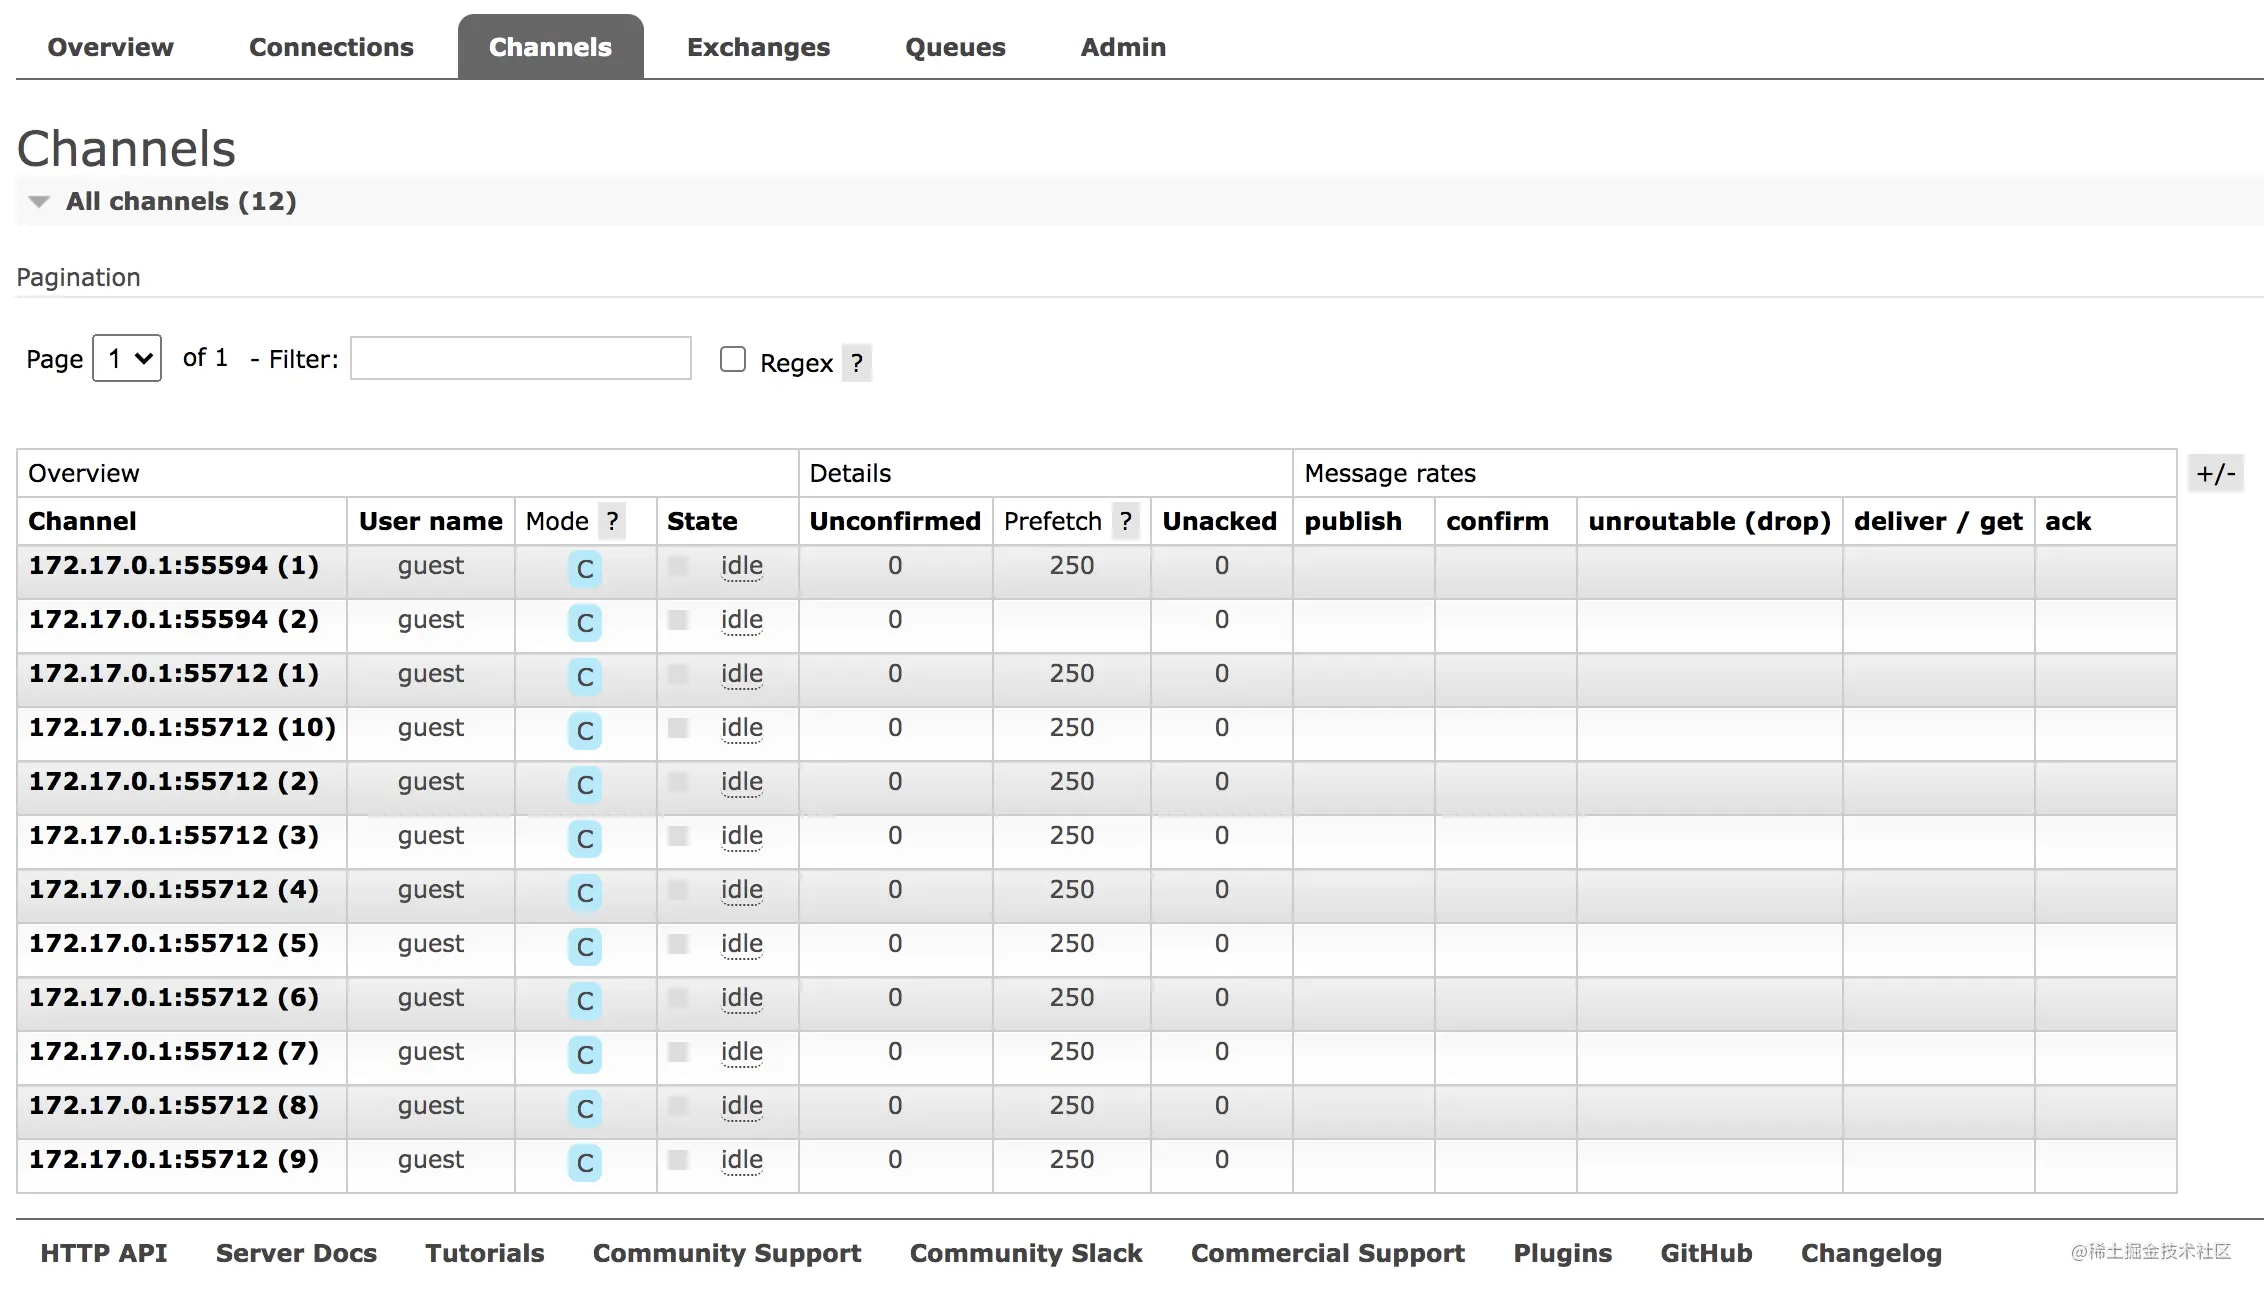The width and height of the screenshot is (2264, 1294).
Task: Click the C mode badge for 55712 (4)
Action: tap(585, 893)
